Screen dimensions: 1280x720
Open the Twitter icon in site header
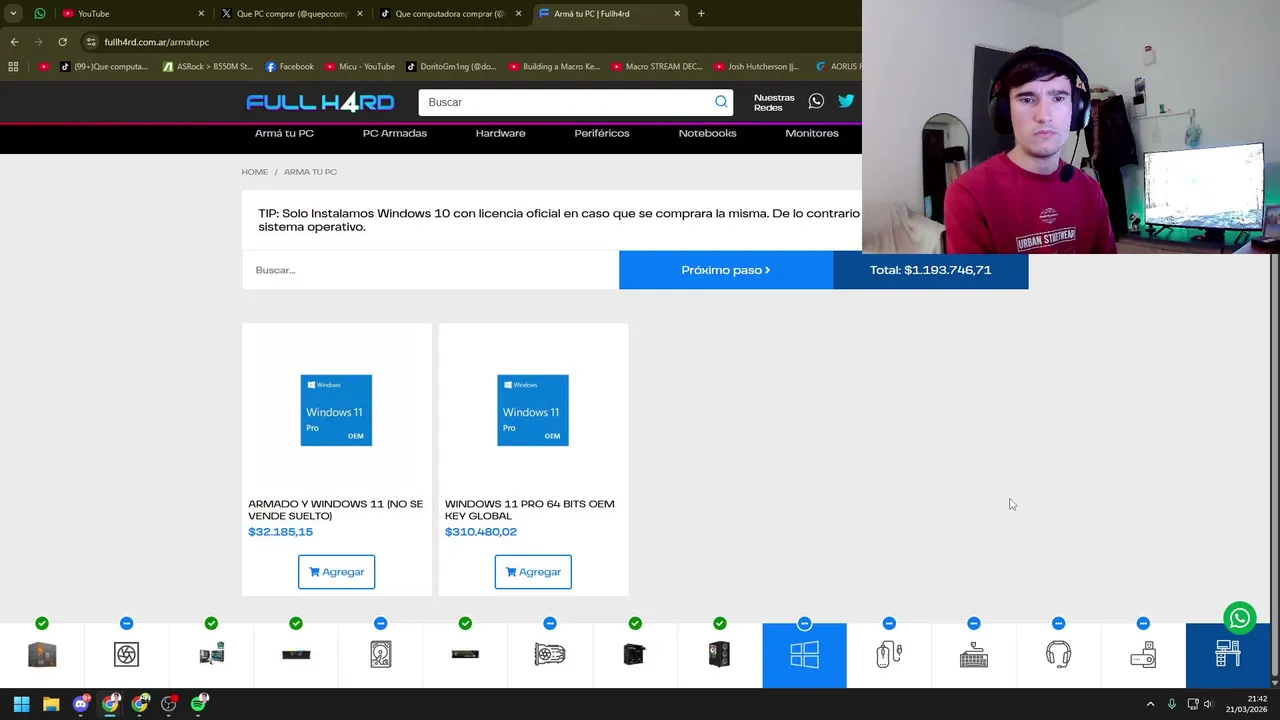846,101
